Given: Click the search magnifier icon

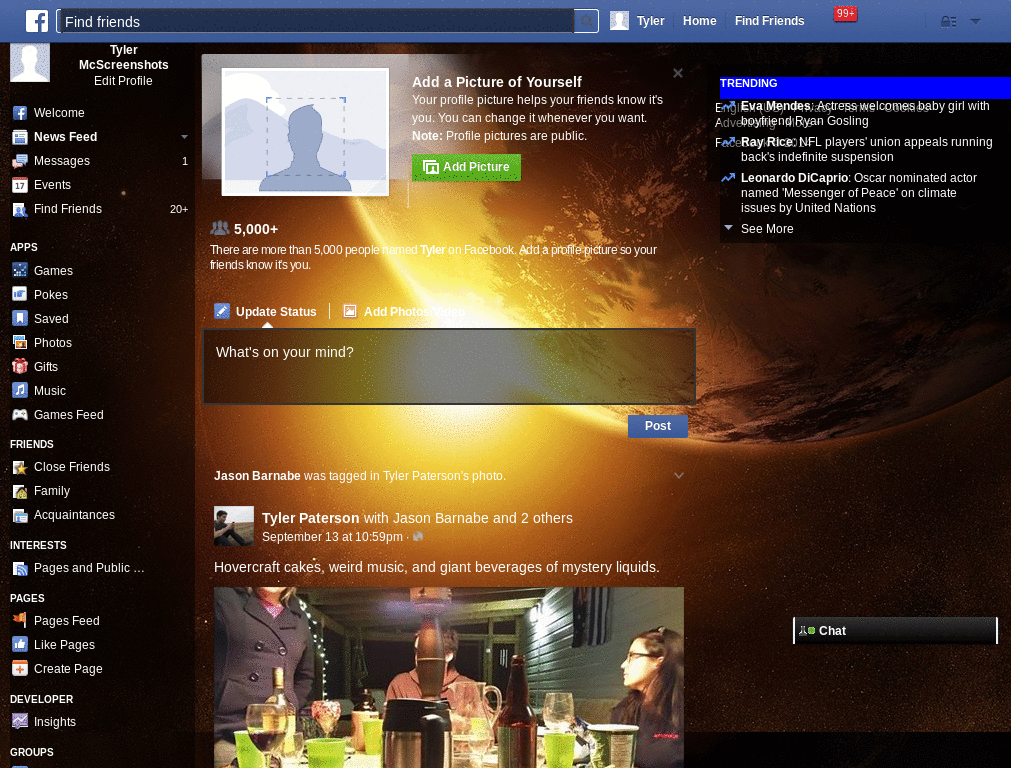Looking at the screenshot, I should (586, 22).
